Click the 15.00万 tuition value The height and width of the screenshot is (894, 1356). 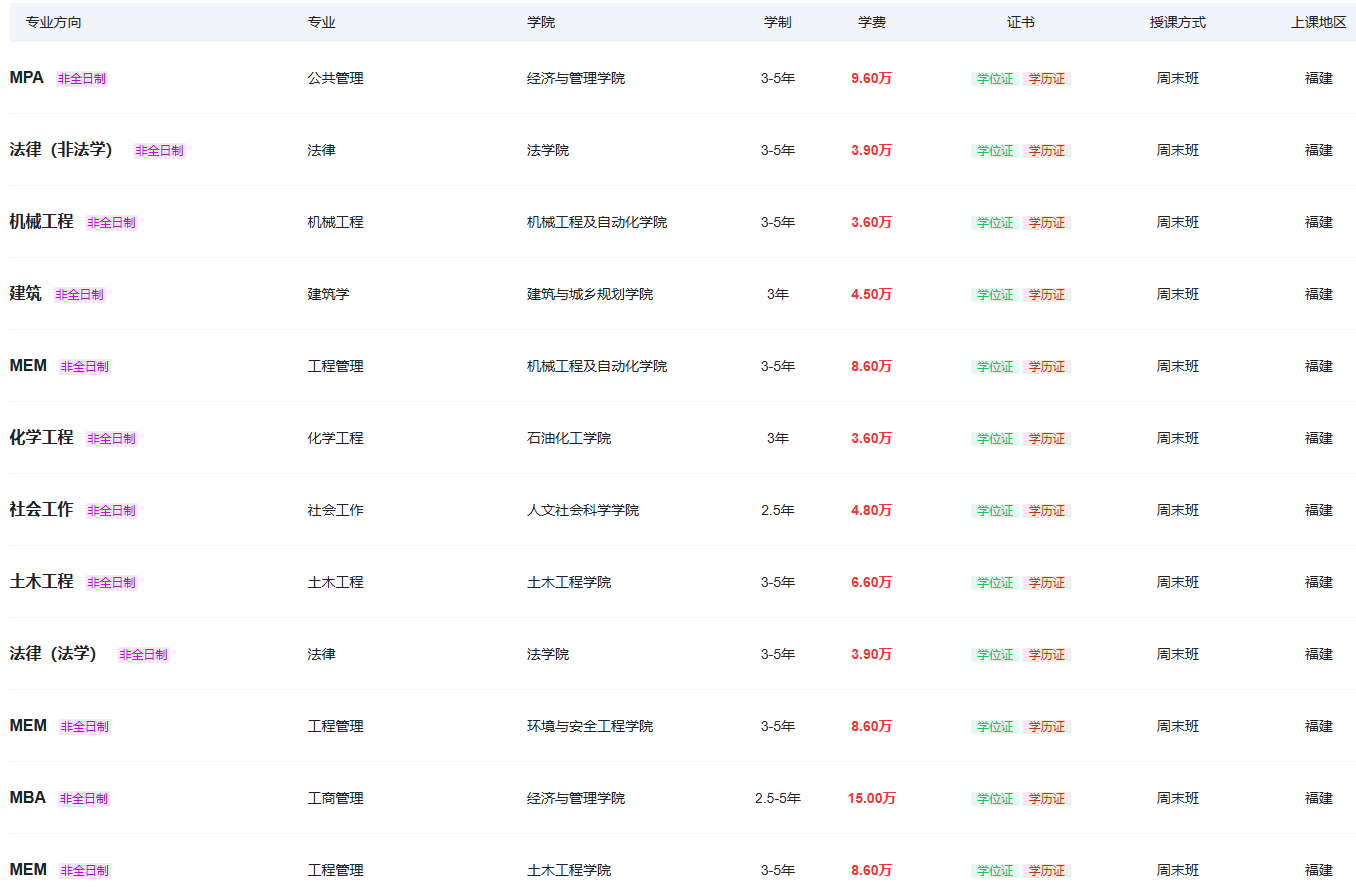tap(872, 798)
